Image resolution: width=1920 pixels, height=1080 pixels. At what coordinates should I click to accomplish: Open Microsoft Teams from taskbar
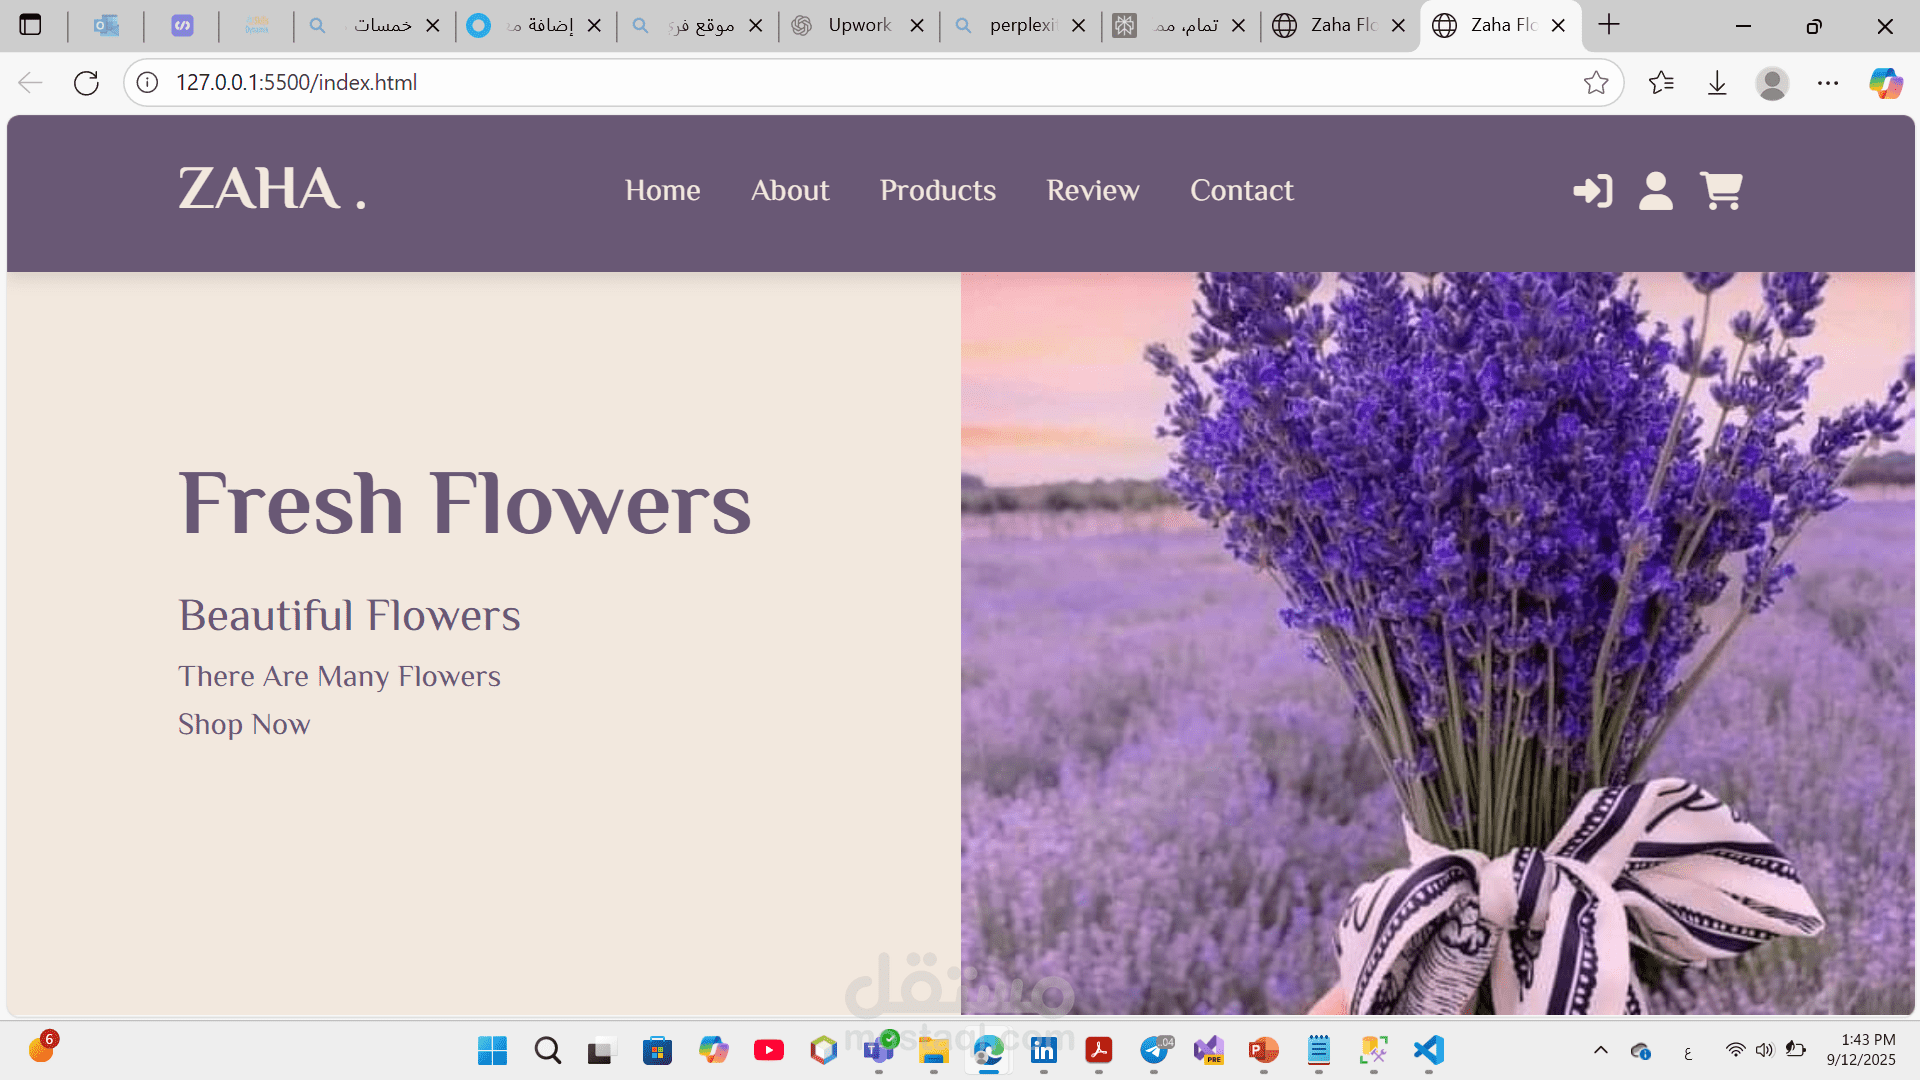click(x=879, y=1050)
